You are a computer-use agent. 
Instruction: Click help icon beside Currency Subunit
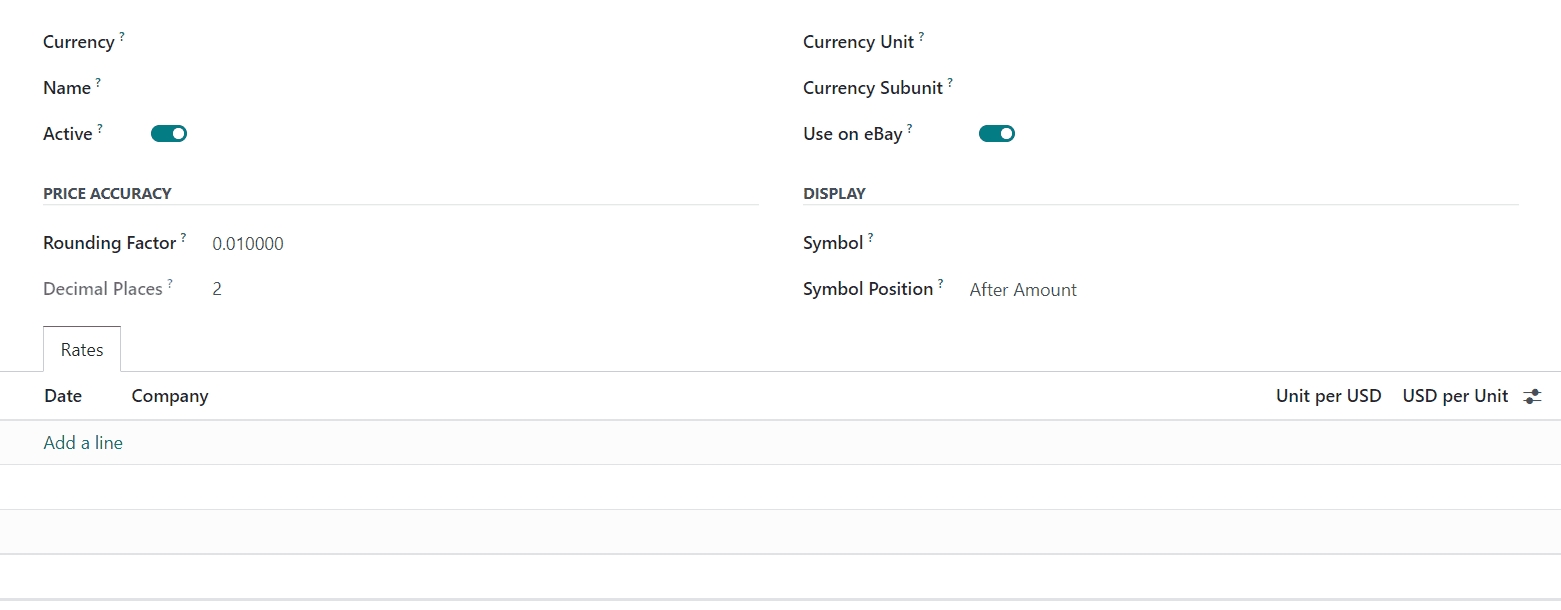point(950,83)
